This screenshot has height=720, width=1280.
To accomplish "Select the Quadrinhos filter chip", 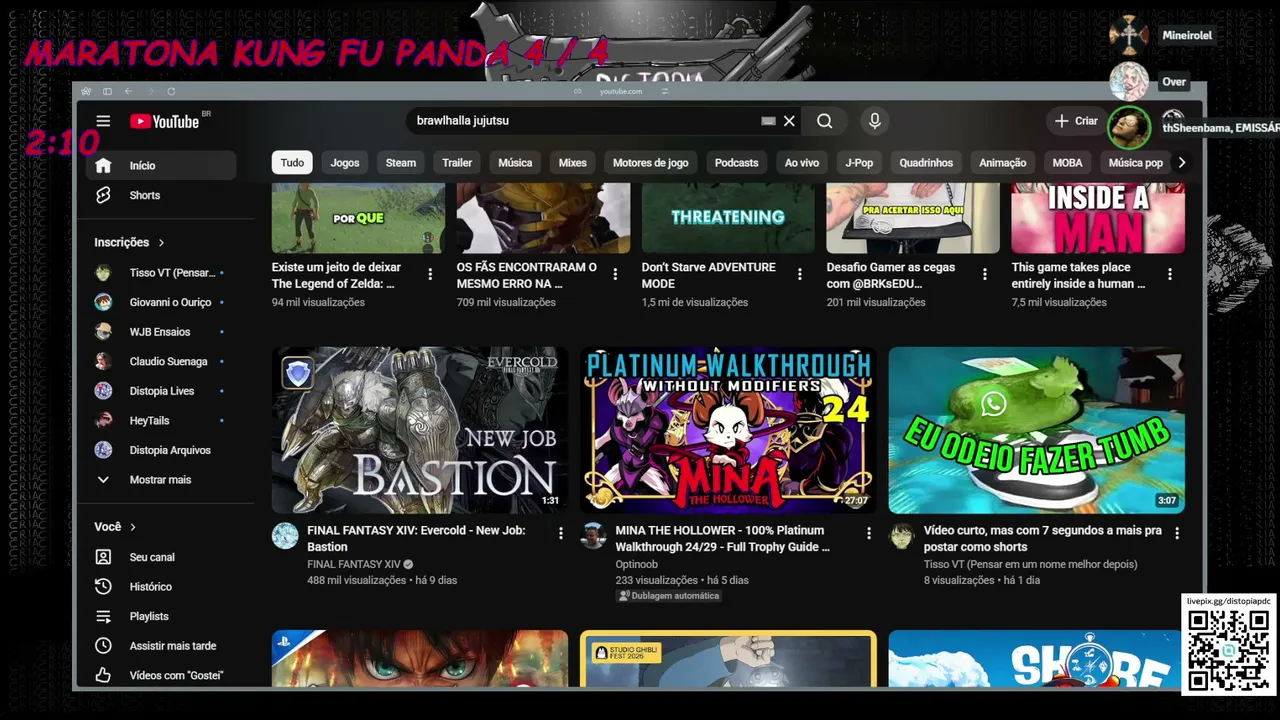I will click(x=926, y=162).
